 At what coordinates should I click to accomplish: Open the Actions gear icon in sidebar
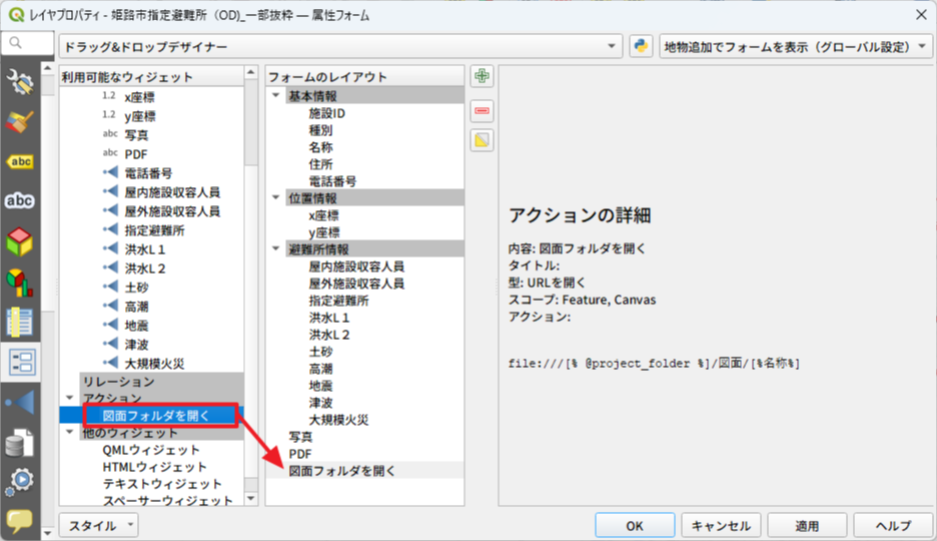point(20,482)
